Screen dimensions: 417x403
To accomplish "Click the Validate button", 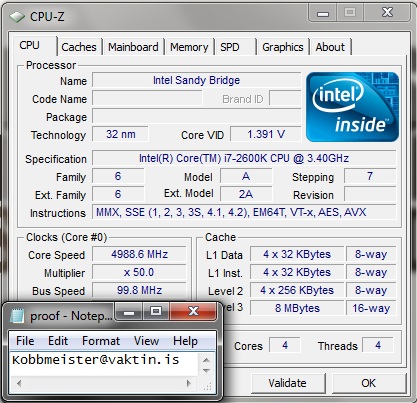I will click(x=288, y=383).
